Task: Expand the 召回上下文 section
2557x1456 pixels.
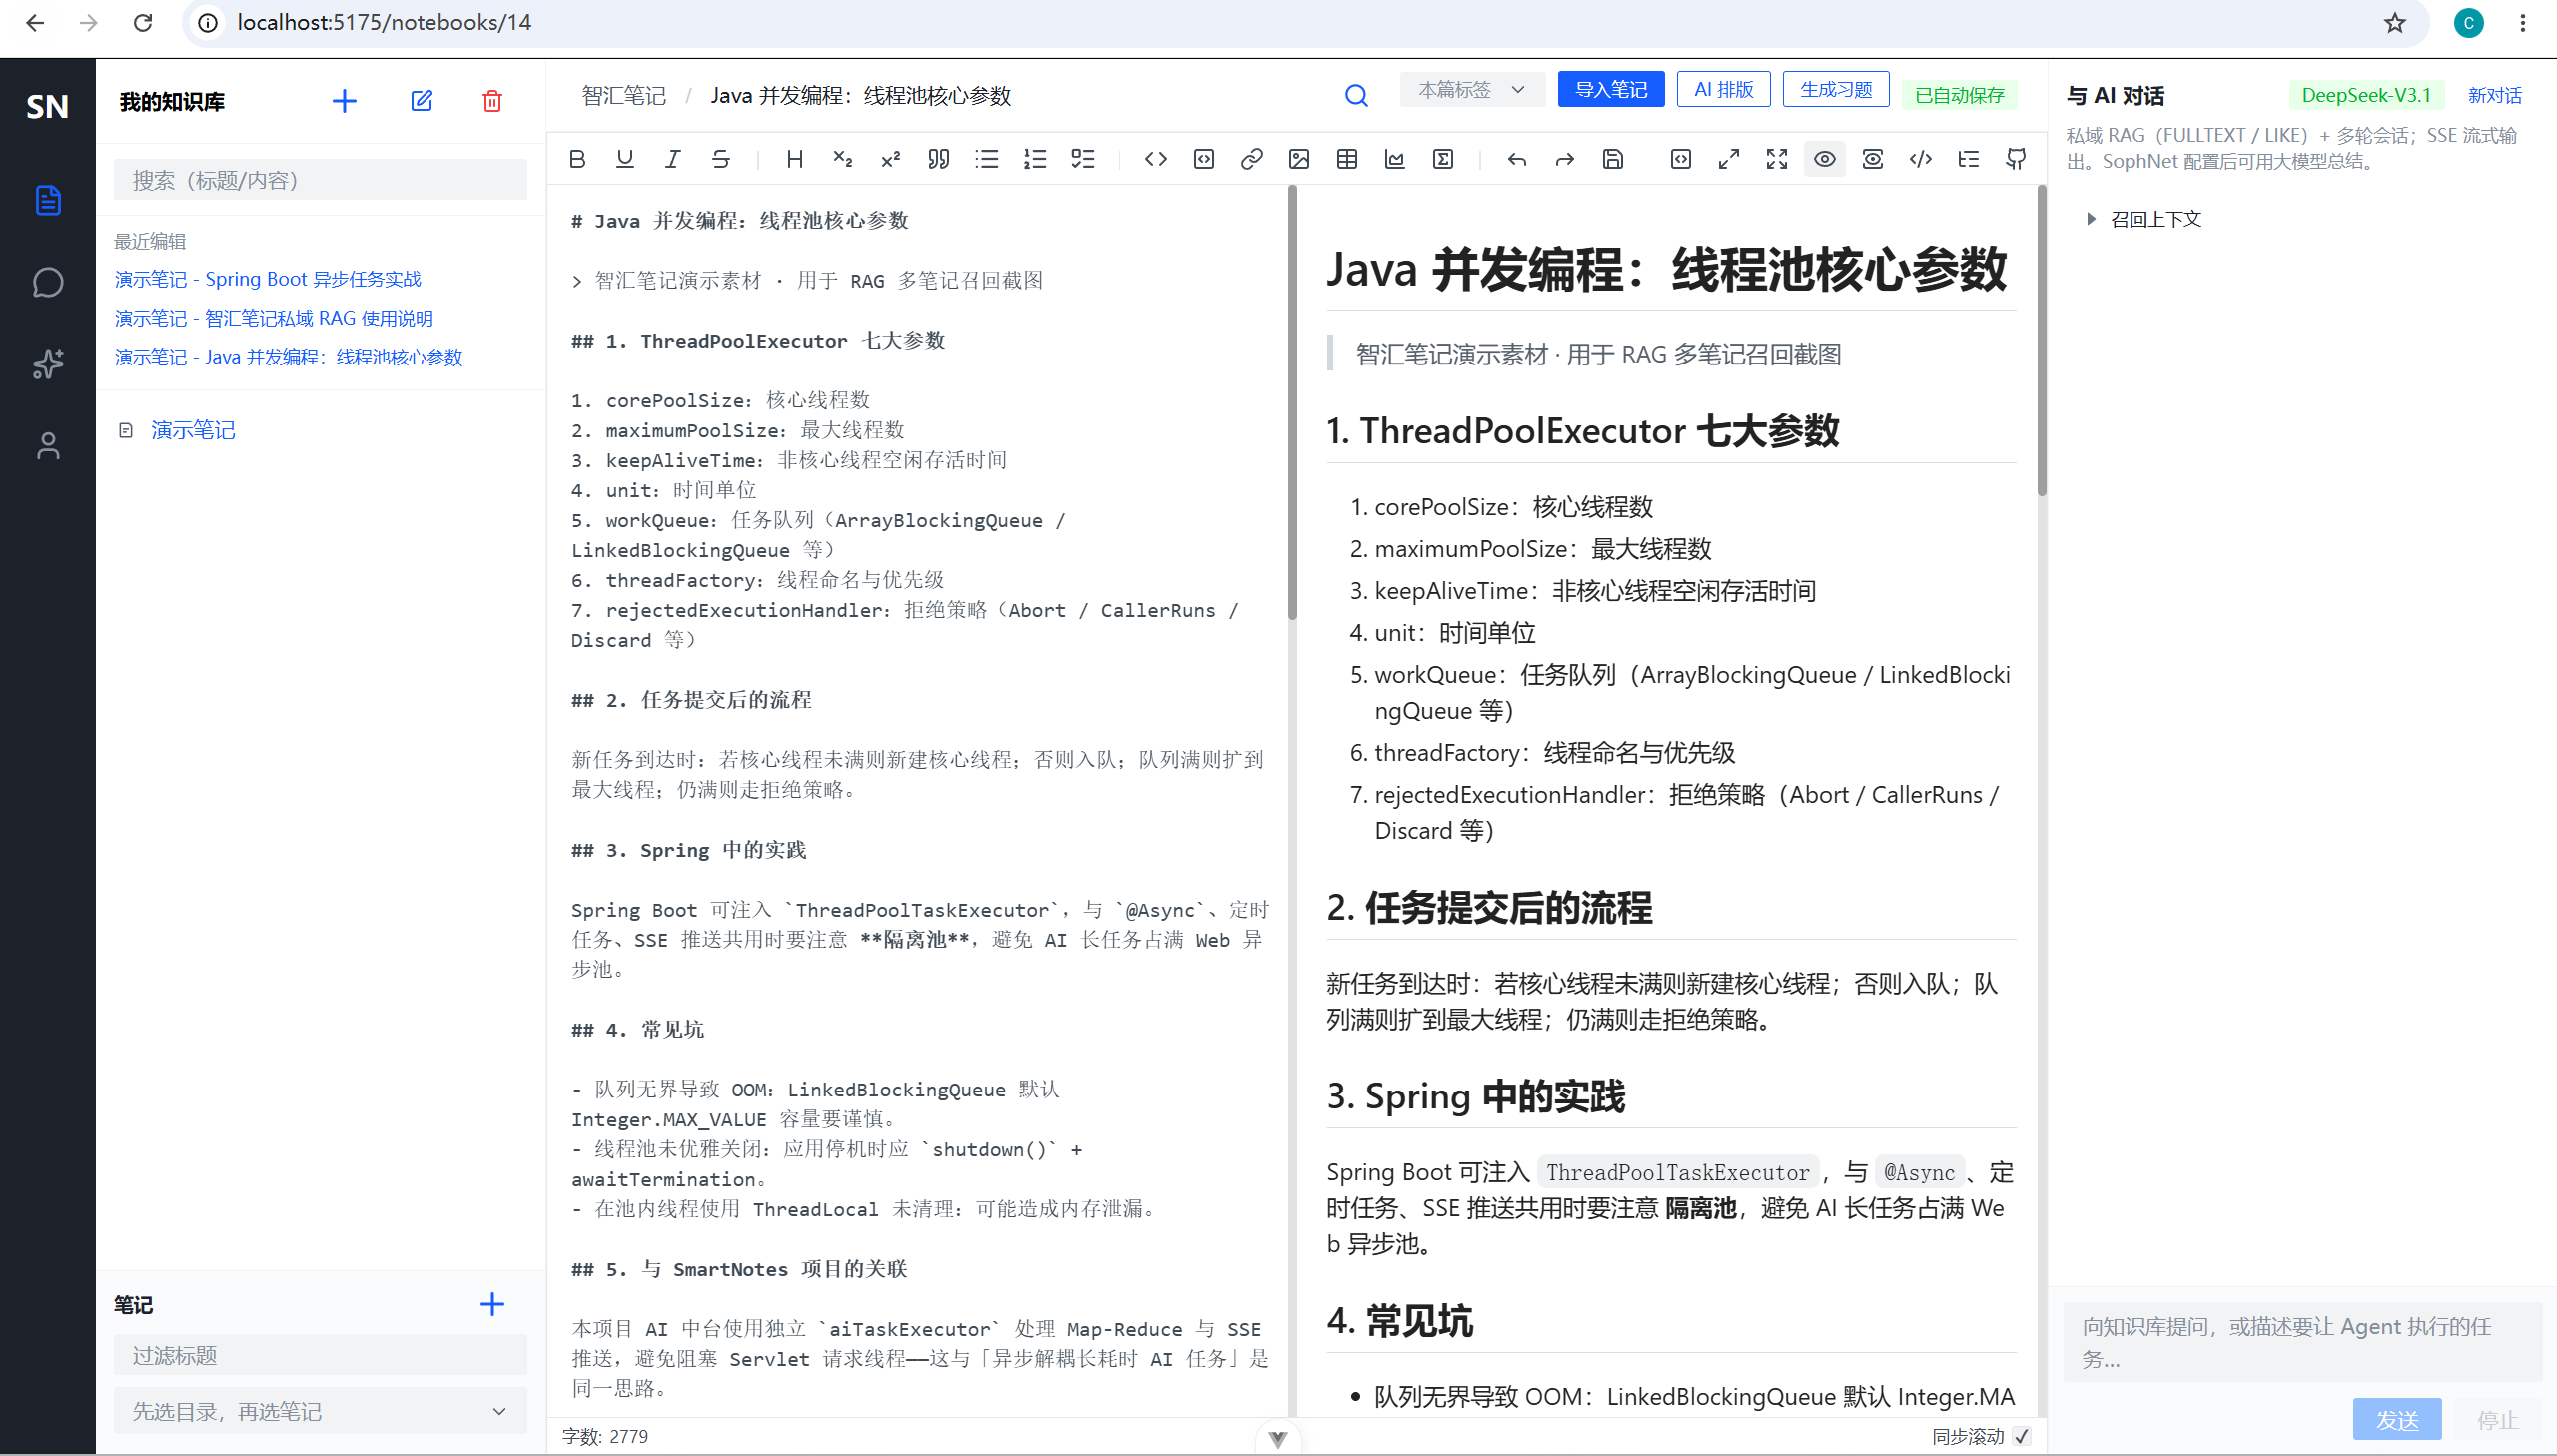Action: [2144, 219]
